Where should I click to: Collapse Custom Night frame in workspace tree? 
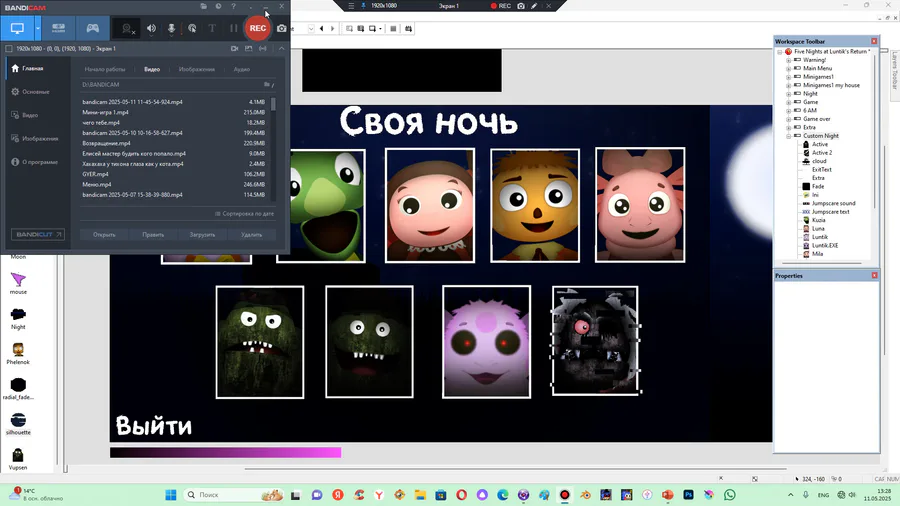pos(789,136)
